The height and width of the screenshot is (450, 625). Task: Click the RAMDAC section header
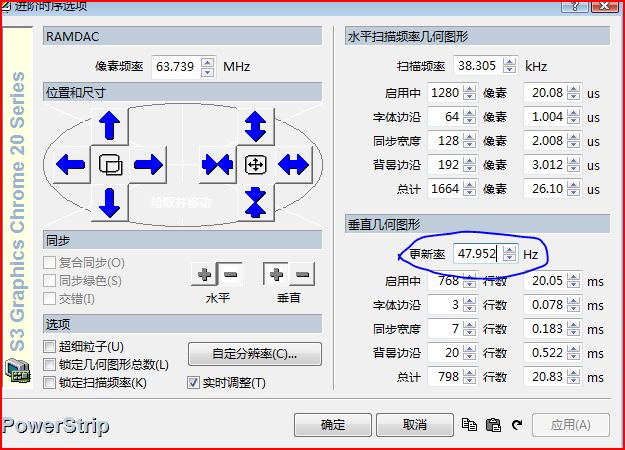[x=183, y=36]
